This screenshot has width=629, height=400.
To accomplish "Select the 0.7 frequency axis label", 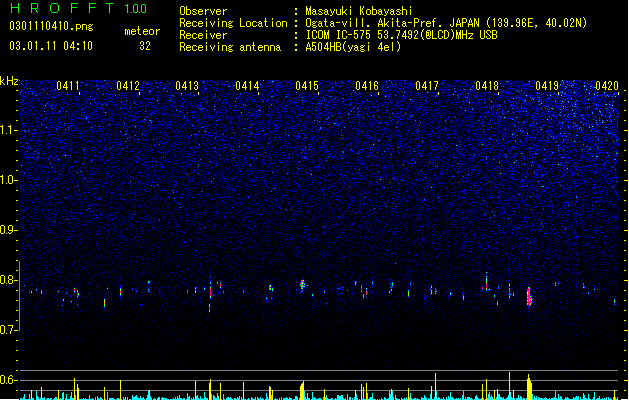I will 8,330.
